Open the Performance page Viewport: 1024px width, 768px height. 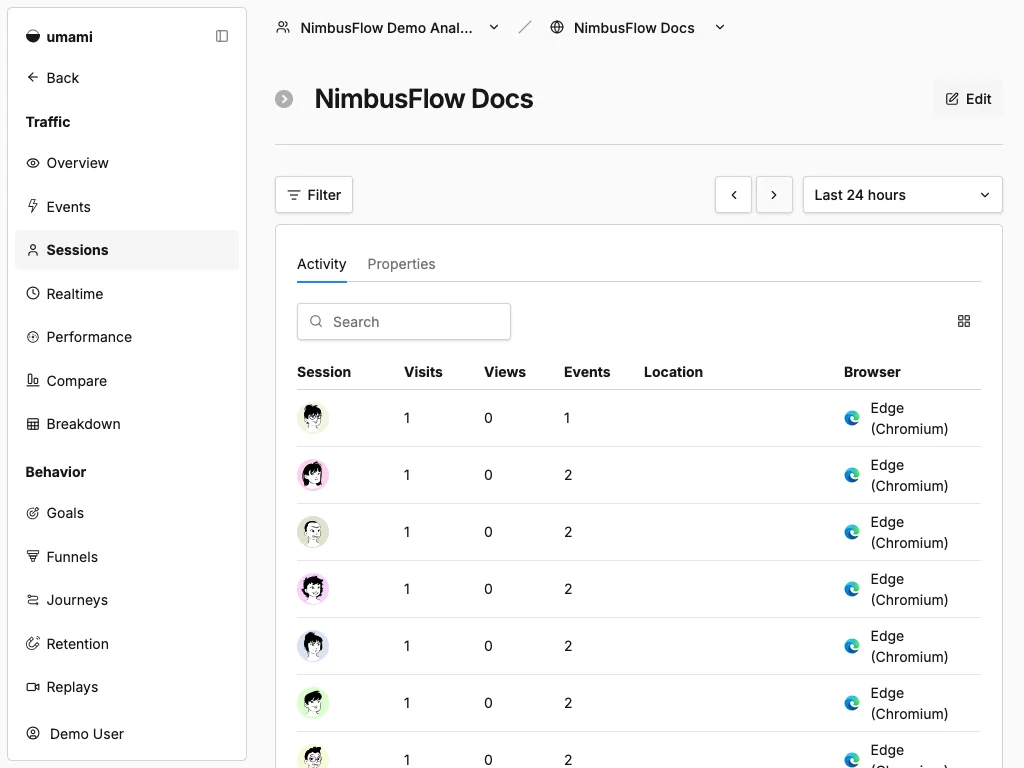pos(127,337)
